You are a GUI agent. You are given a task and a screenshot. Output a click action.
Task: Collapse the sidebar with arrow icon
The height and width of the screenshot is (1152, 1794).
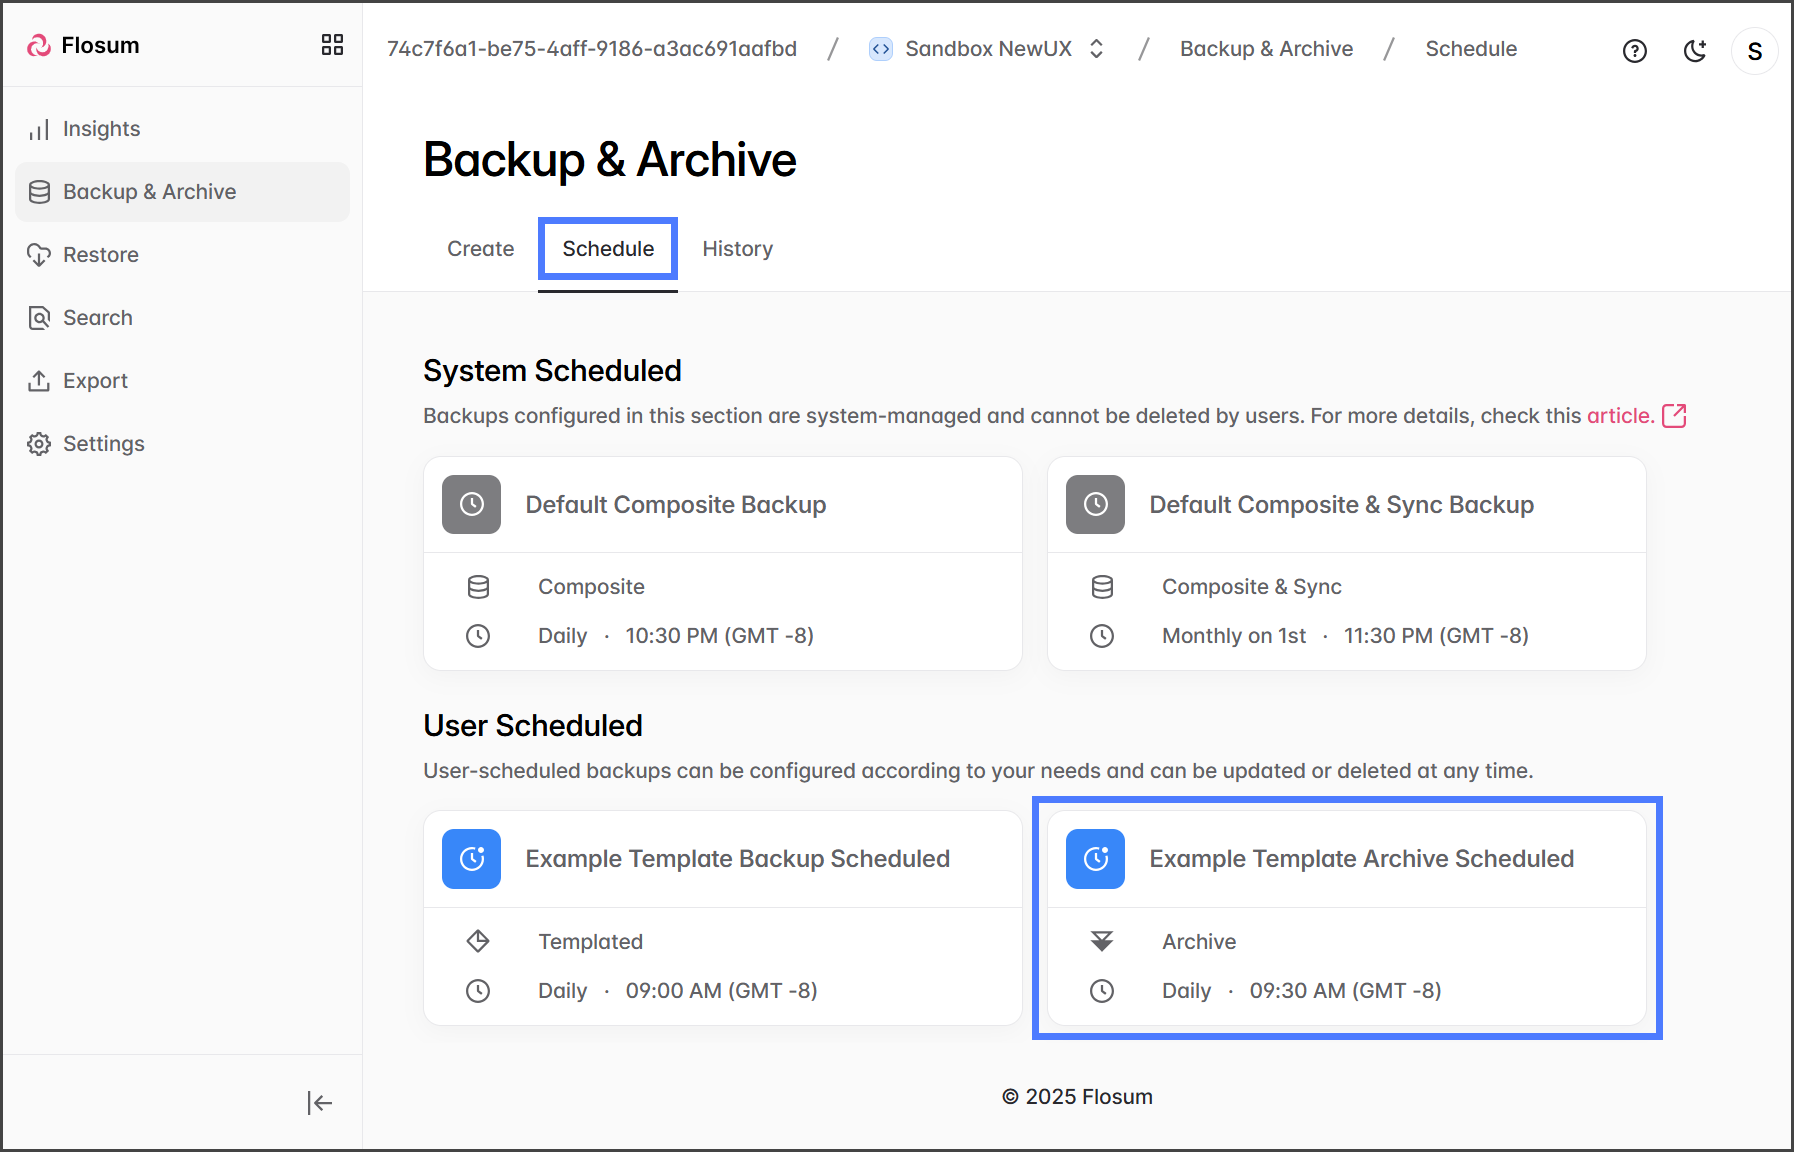click(319, 1103)
